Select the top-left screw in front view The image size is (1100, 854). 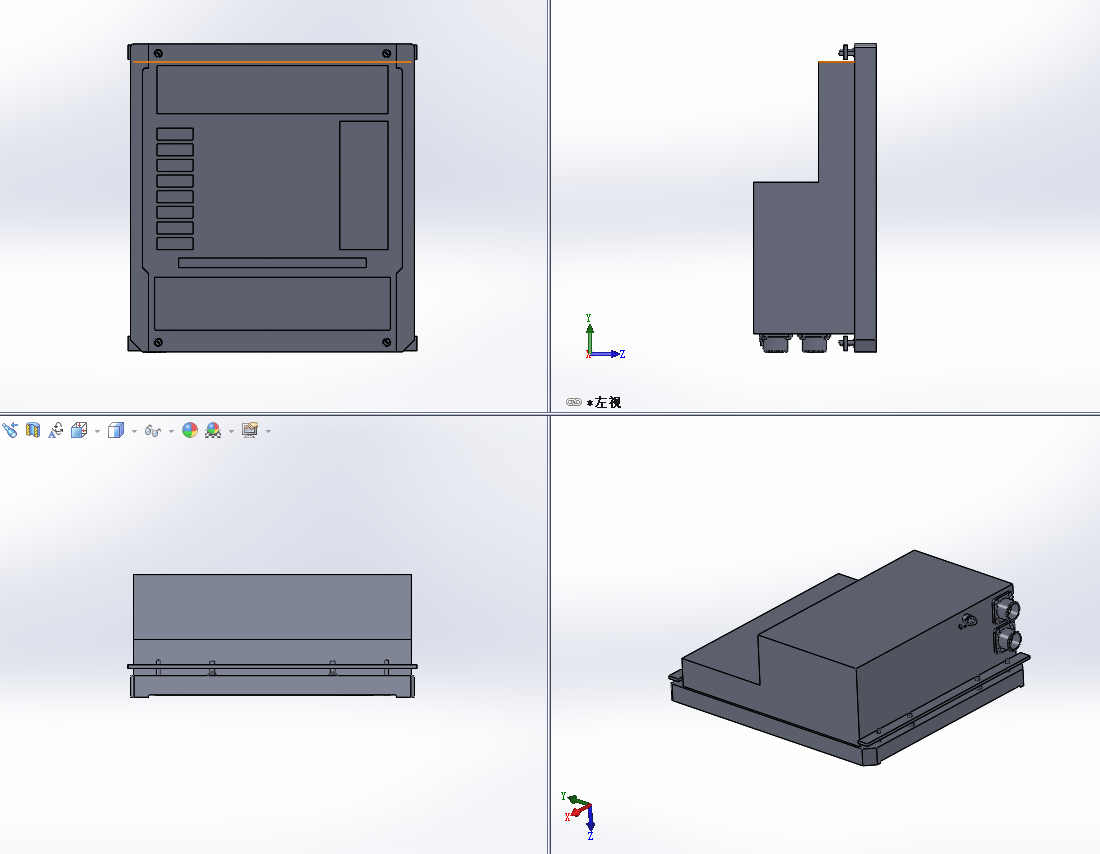click(x=159, y=53)
